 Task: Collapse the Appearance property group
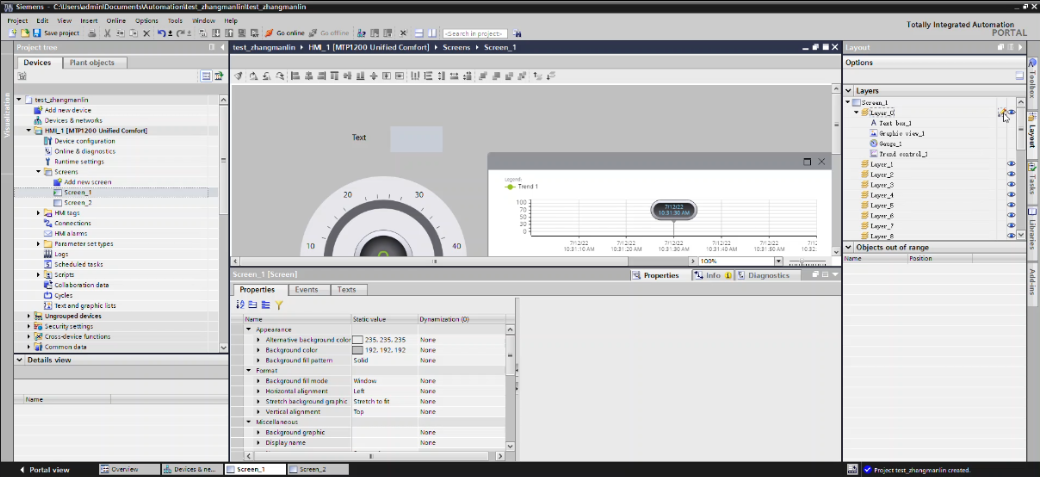coord(249,329)
